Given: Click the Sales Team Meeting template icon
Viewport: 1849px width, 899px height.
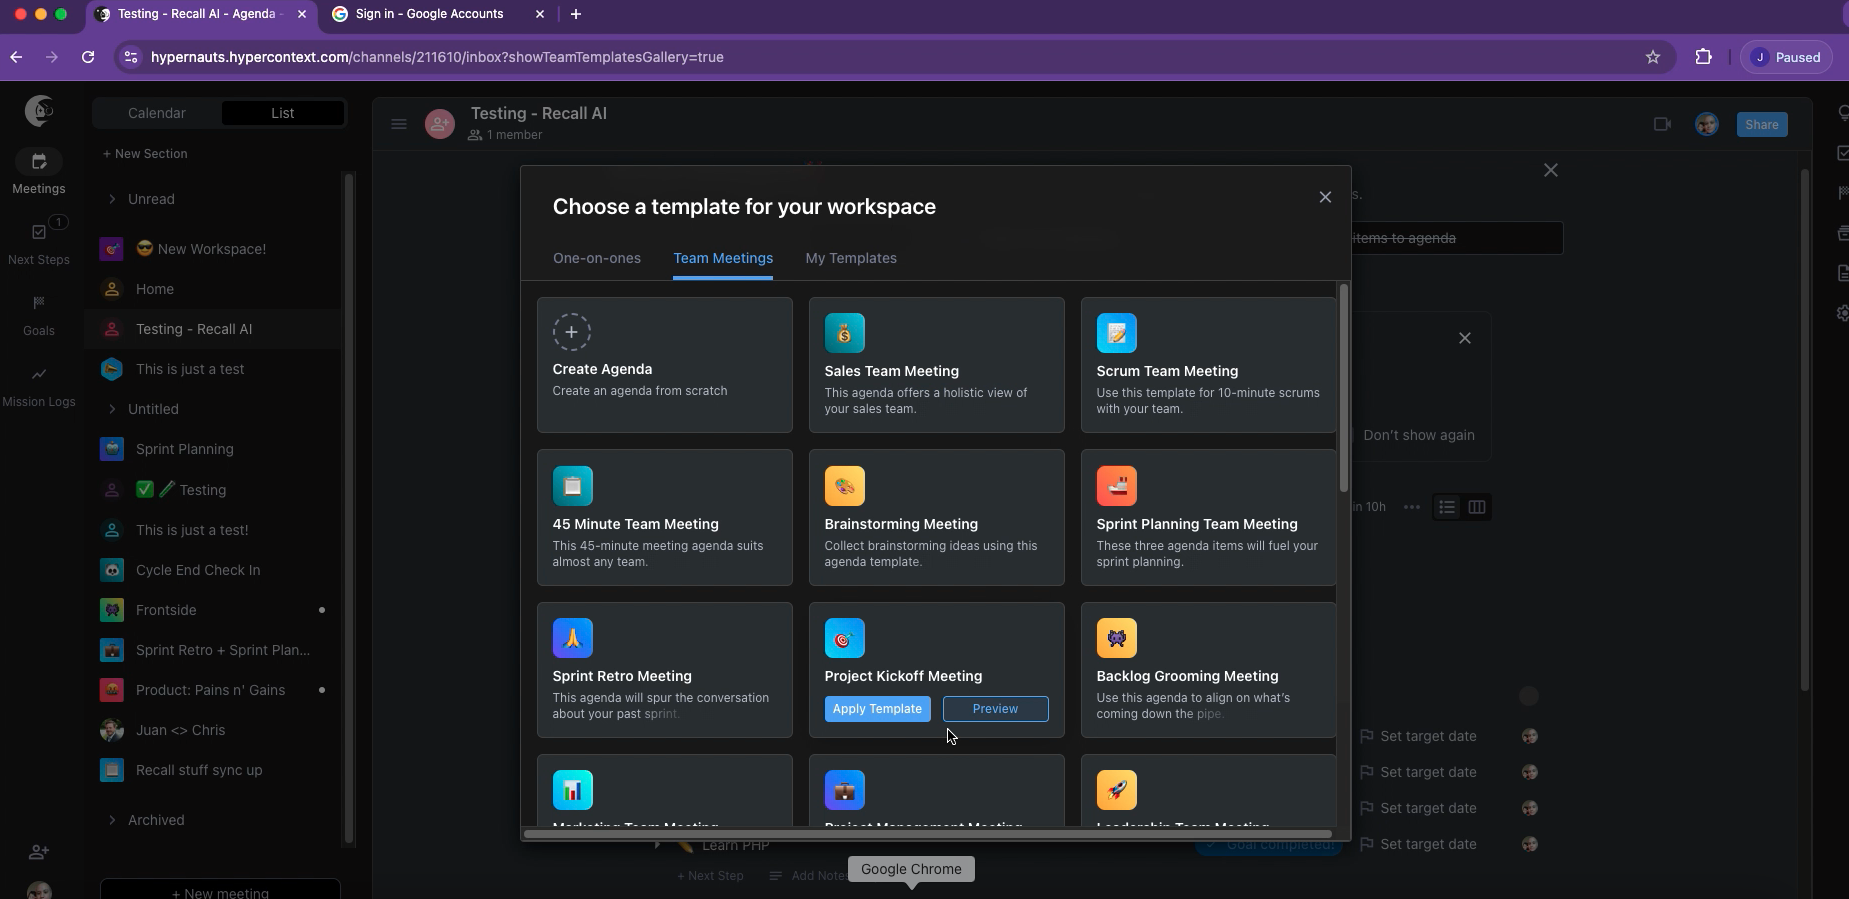Looking at the screenshot, I should (x=844, y=334).
